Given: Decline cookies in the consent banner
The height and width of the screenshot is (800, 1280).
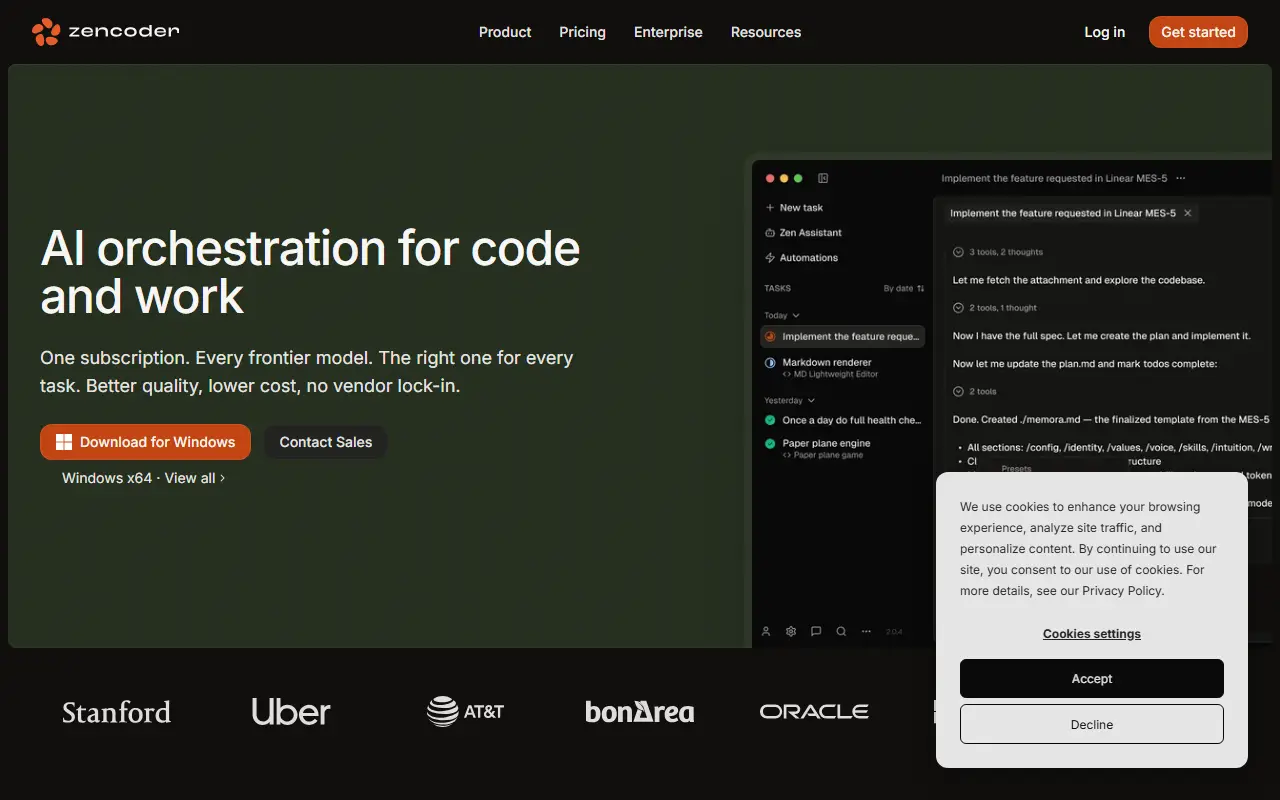Looking at the screenshot, I should coord(1091,724).
